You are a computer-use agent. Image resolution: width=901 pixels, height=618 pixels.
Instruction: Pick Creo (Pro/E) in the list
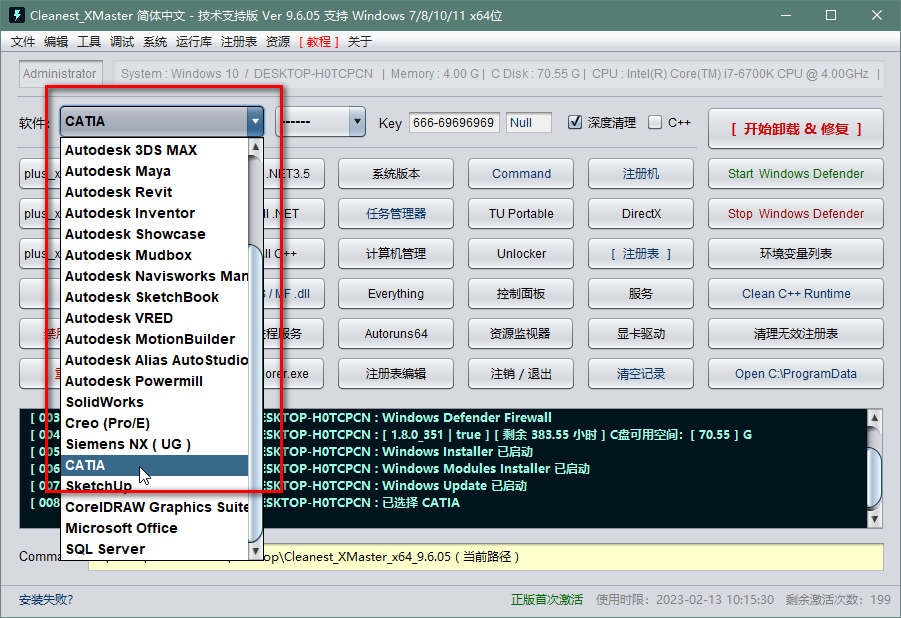pos(155,423)
